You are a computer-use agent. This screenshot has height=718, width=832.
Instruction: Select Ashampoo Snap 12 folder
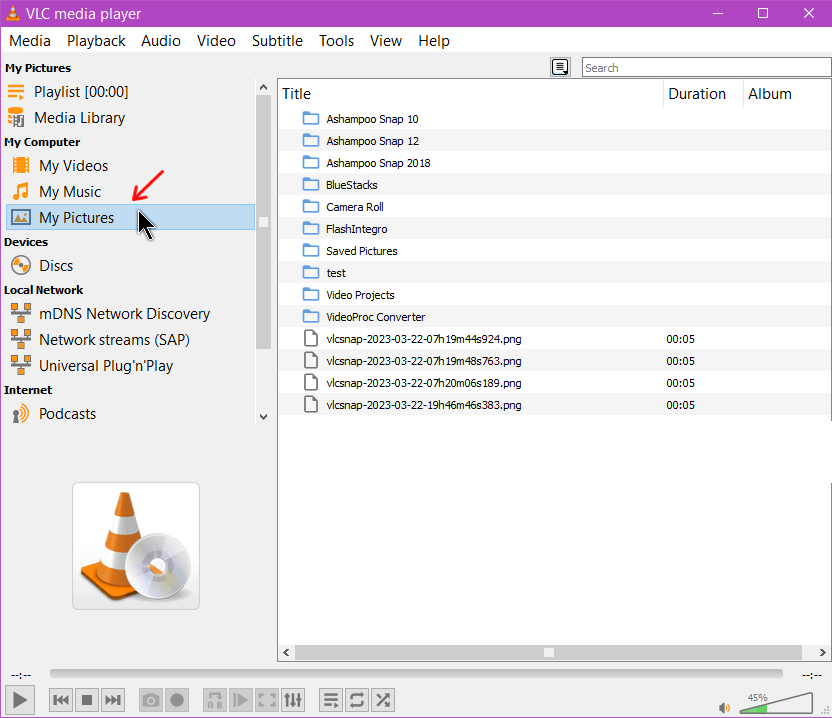(x=554, y=141)
